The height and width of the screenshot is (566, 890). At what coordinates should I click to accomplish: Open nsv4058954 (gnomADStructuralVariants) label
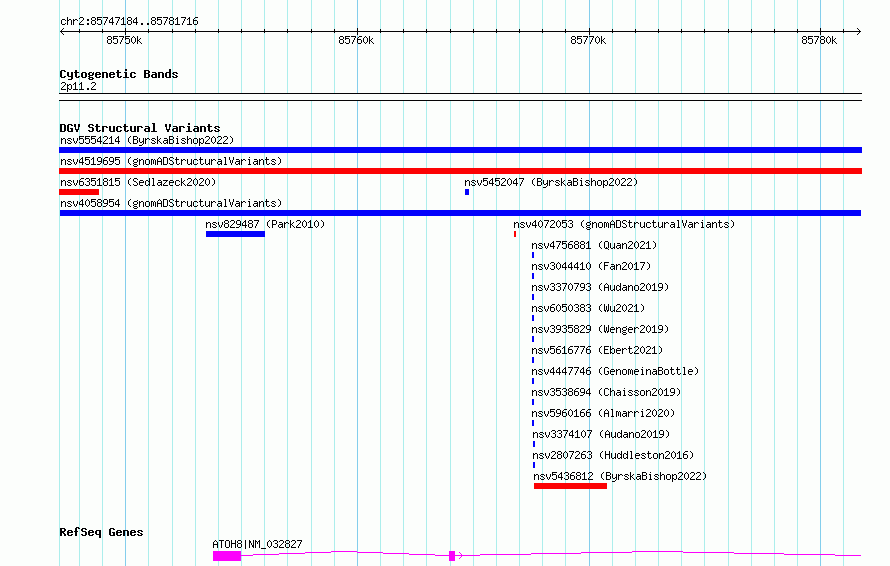(171, 203)
